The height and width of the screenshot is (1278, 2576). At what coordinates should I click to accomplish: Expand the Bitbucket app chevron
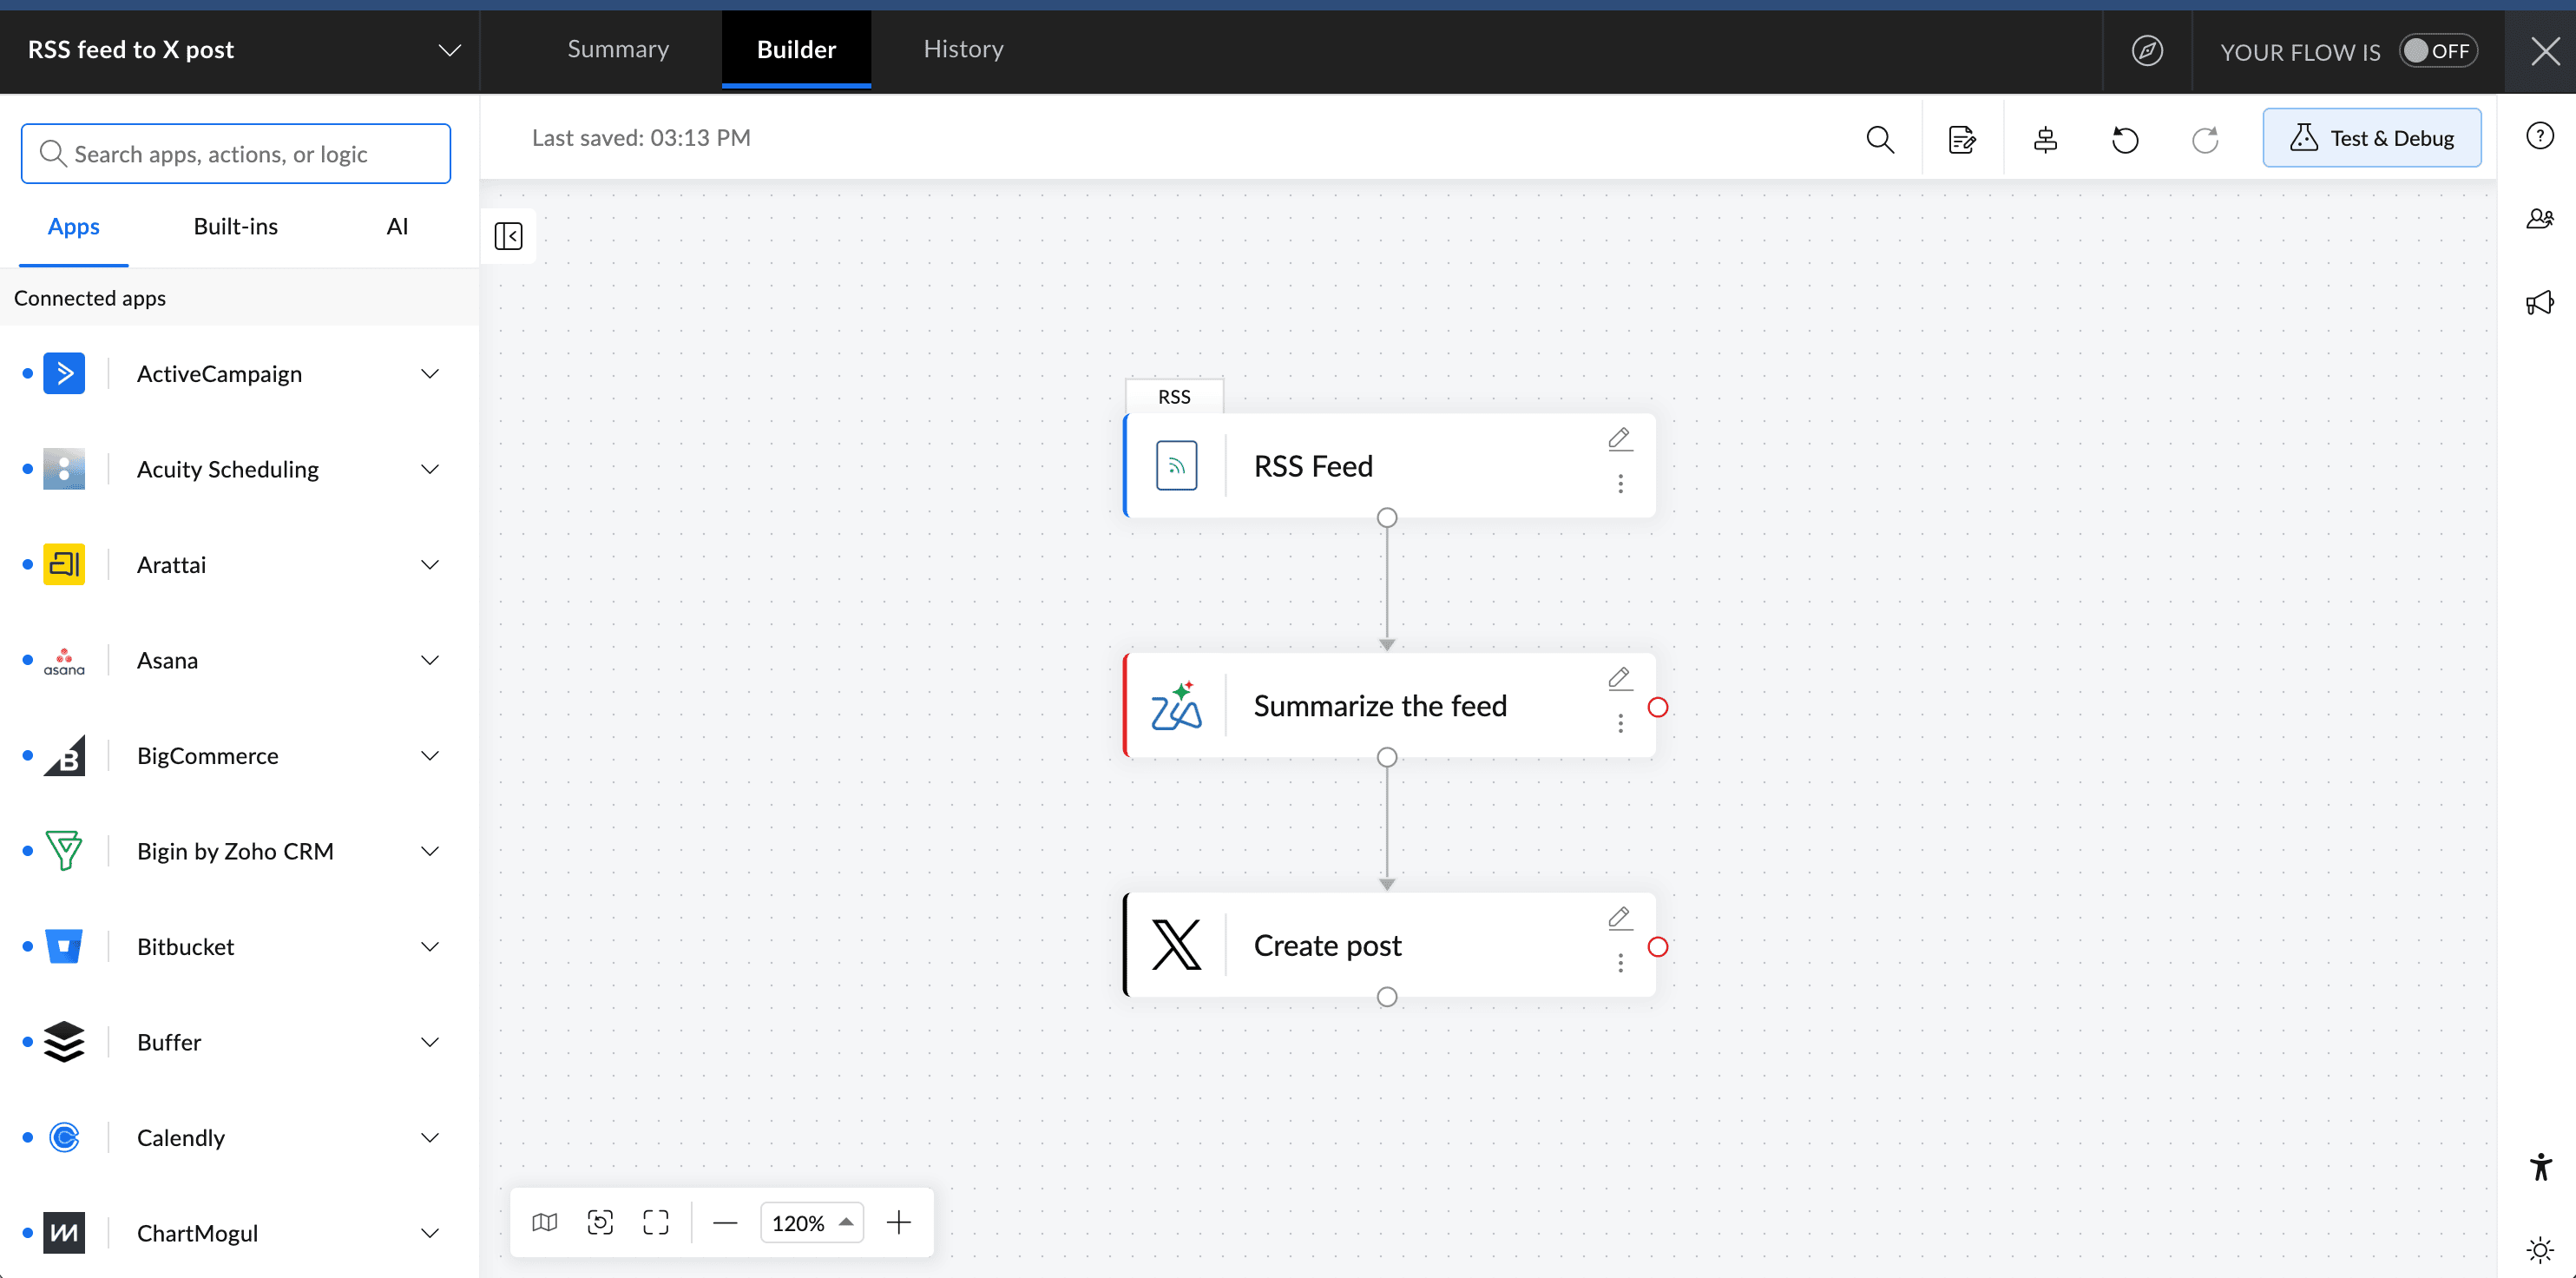click(430, 947)
